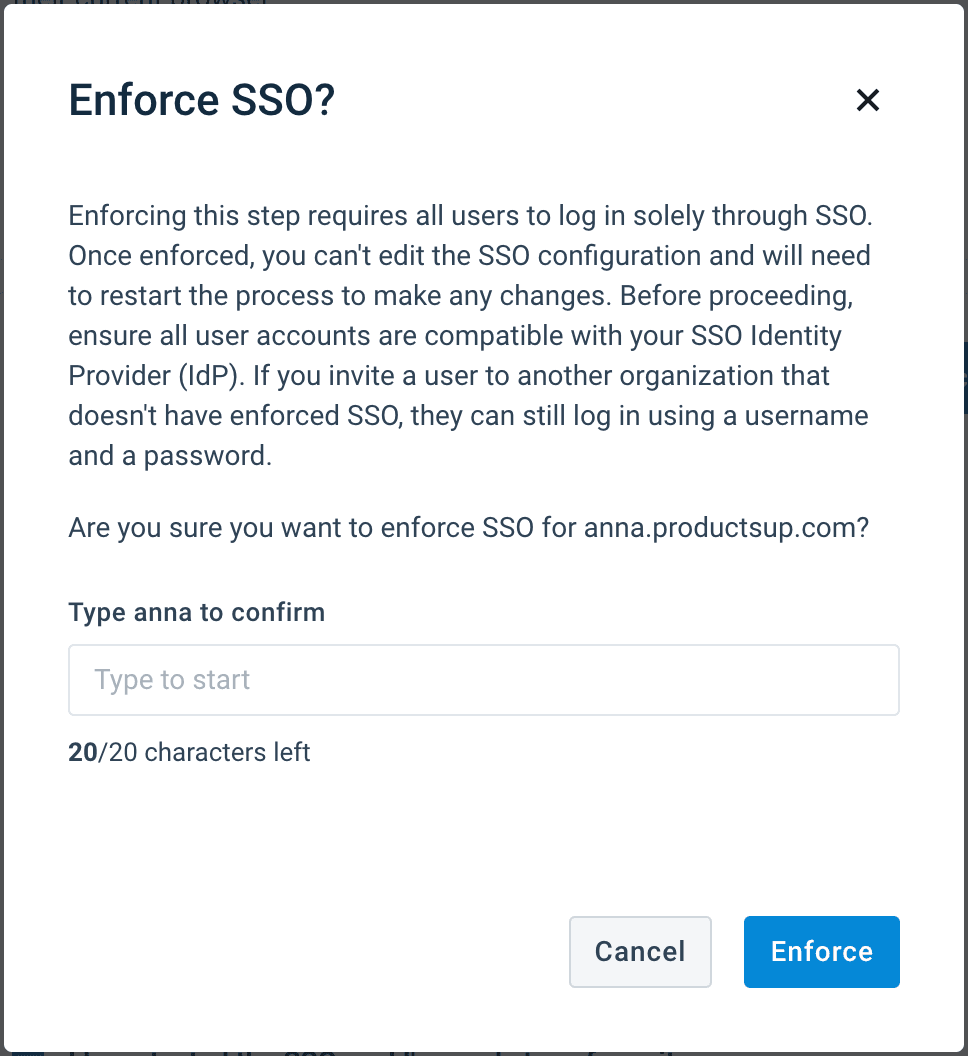Click the 'Type anna to confirm' label

pos(196,612)
